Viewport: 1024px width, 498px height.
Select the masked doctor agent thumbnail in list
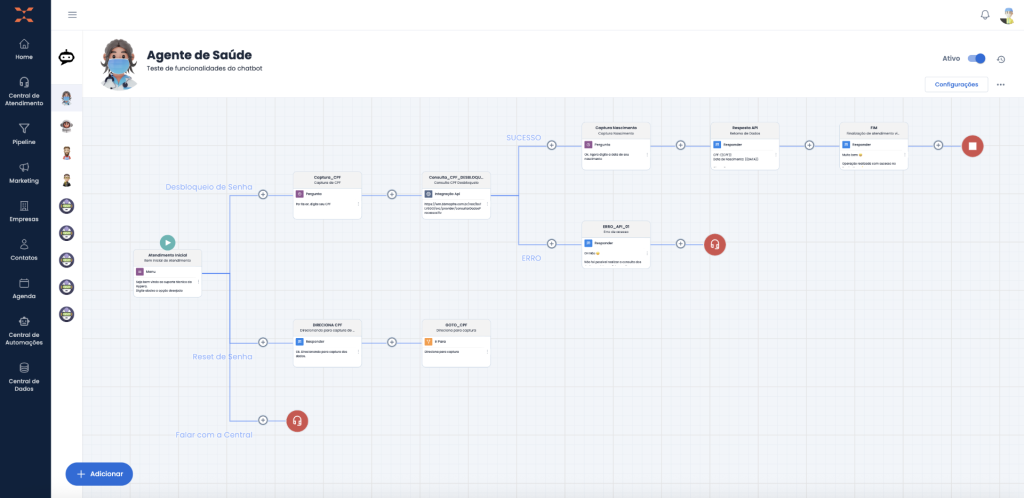[x=67, y=97]
